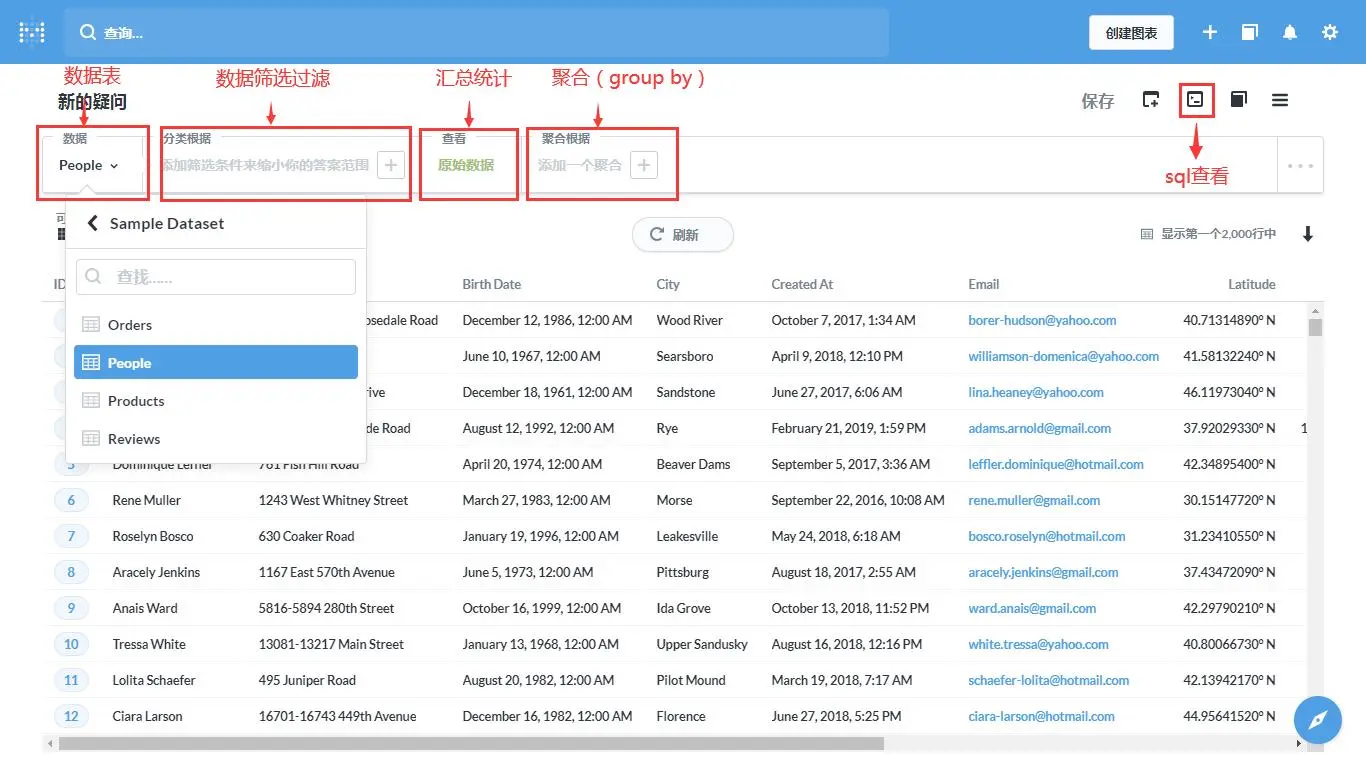Screen dimensions: 1366x768
Task: Open the hamburger menu icon
Action: (x=1280, y=100)
